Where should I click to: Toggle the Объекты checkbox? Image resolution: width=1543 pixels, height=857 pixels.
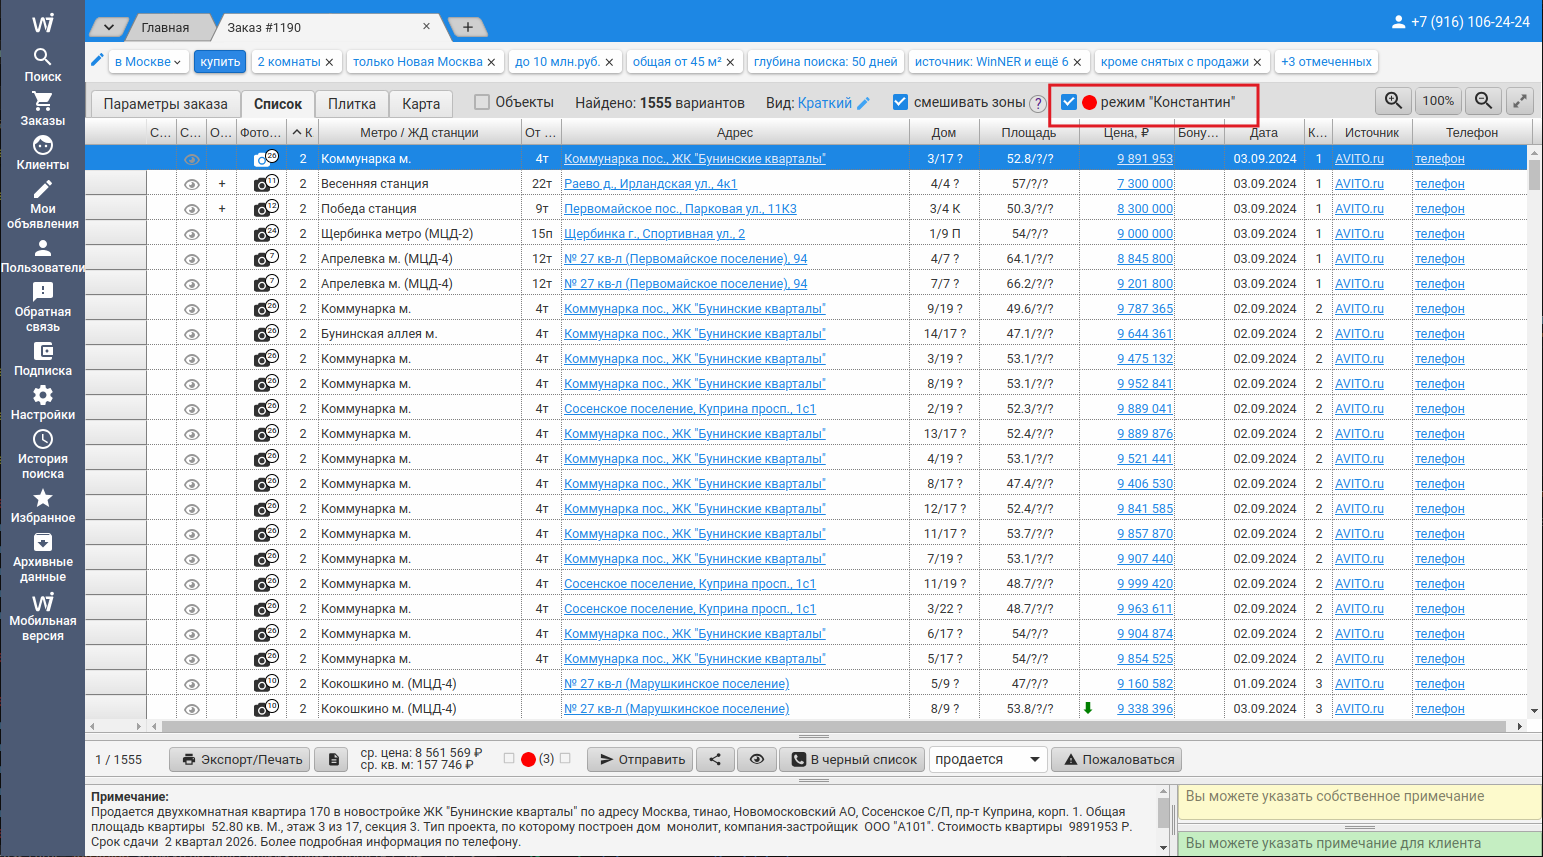482,102
